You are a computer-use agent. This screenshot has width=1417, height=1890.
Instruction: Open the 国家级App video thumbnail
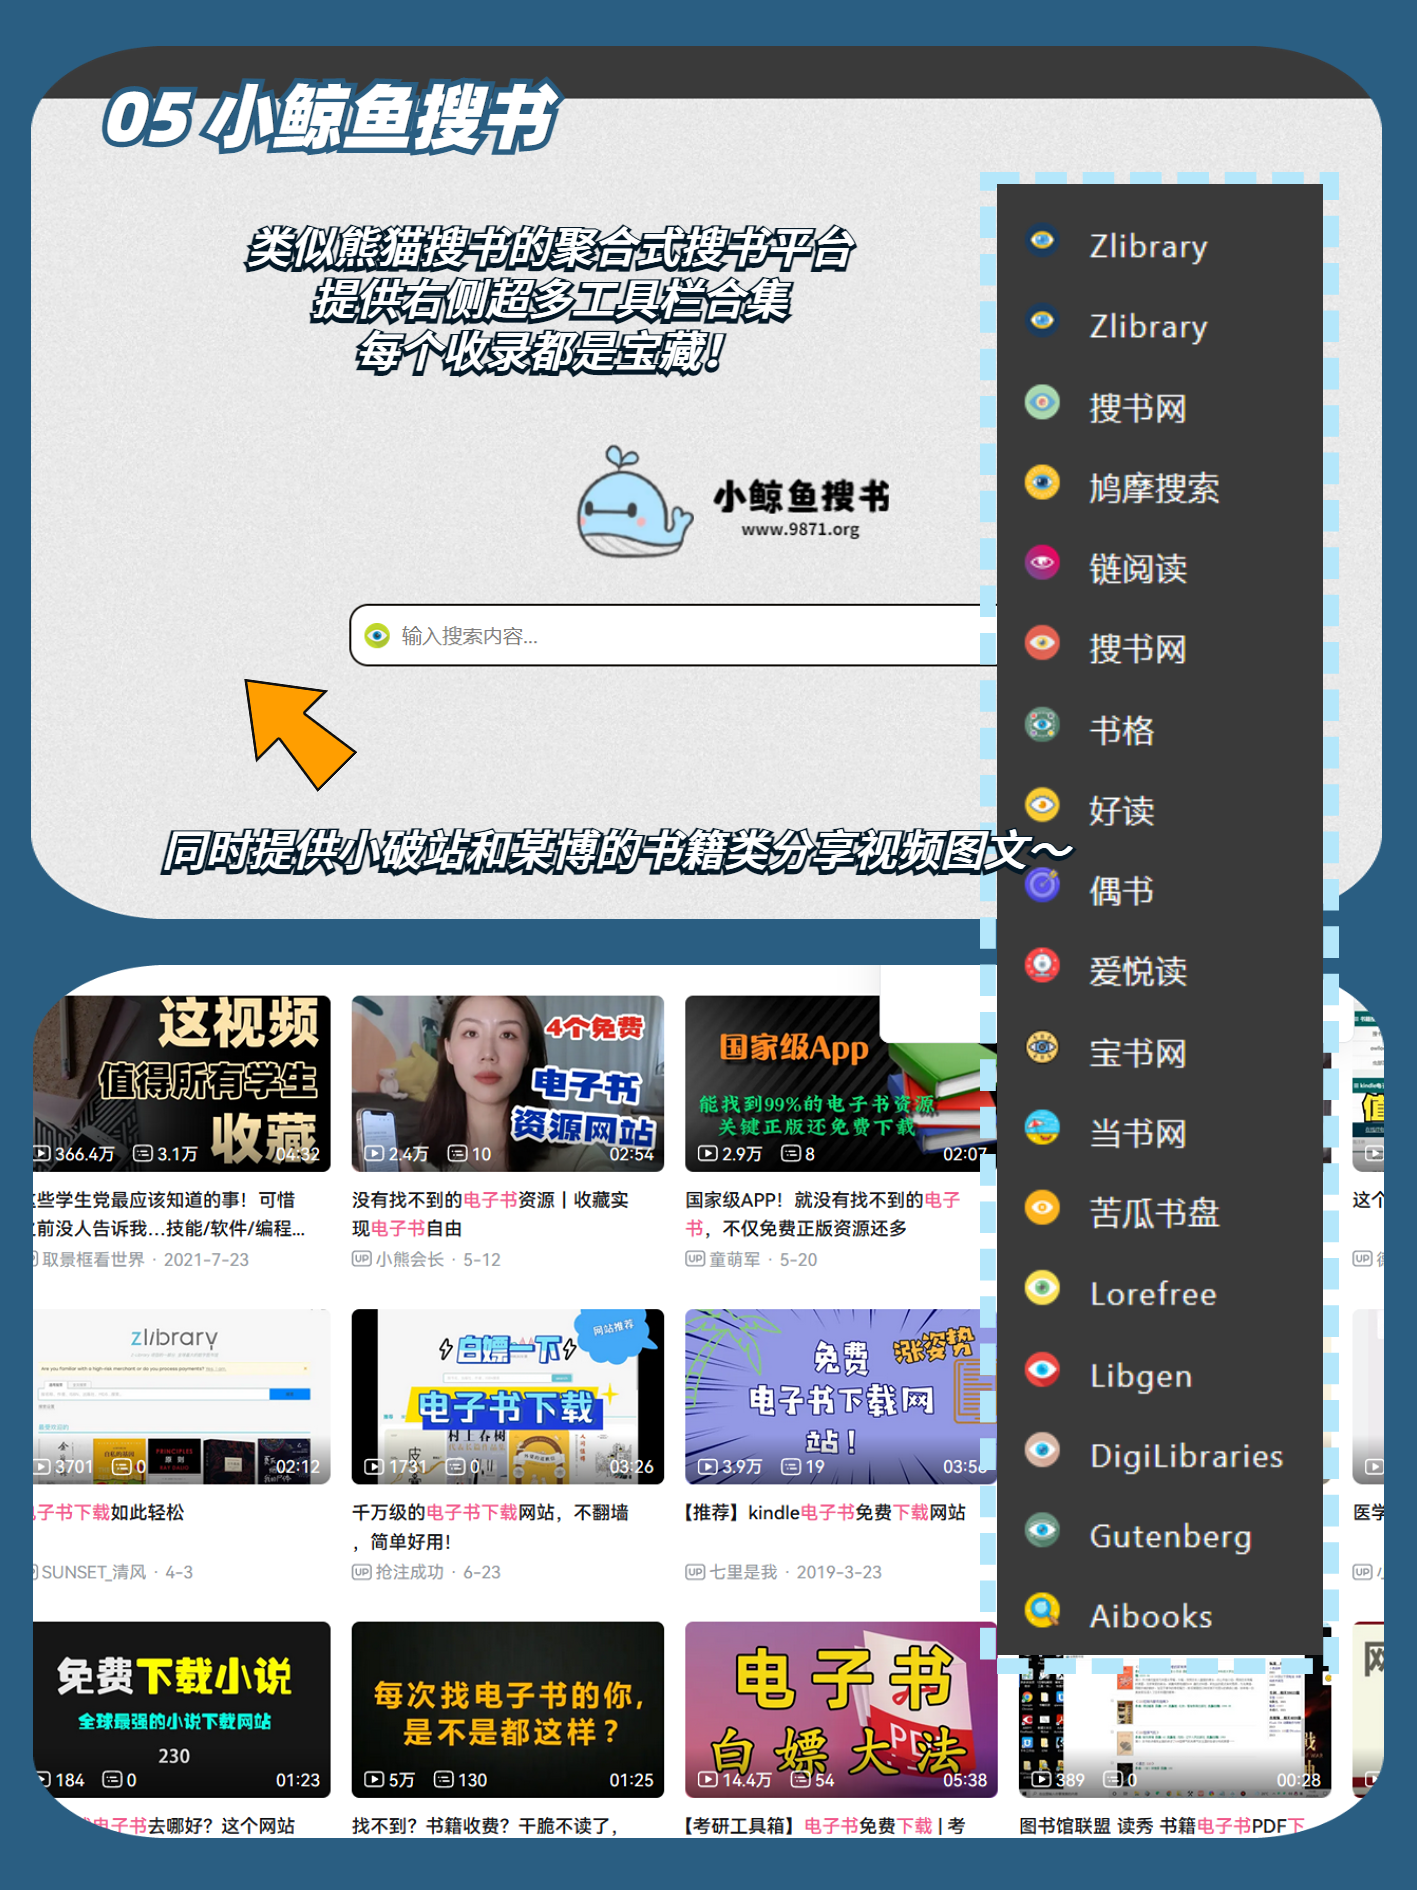click(x=841, y=1083)
